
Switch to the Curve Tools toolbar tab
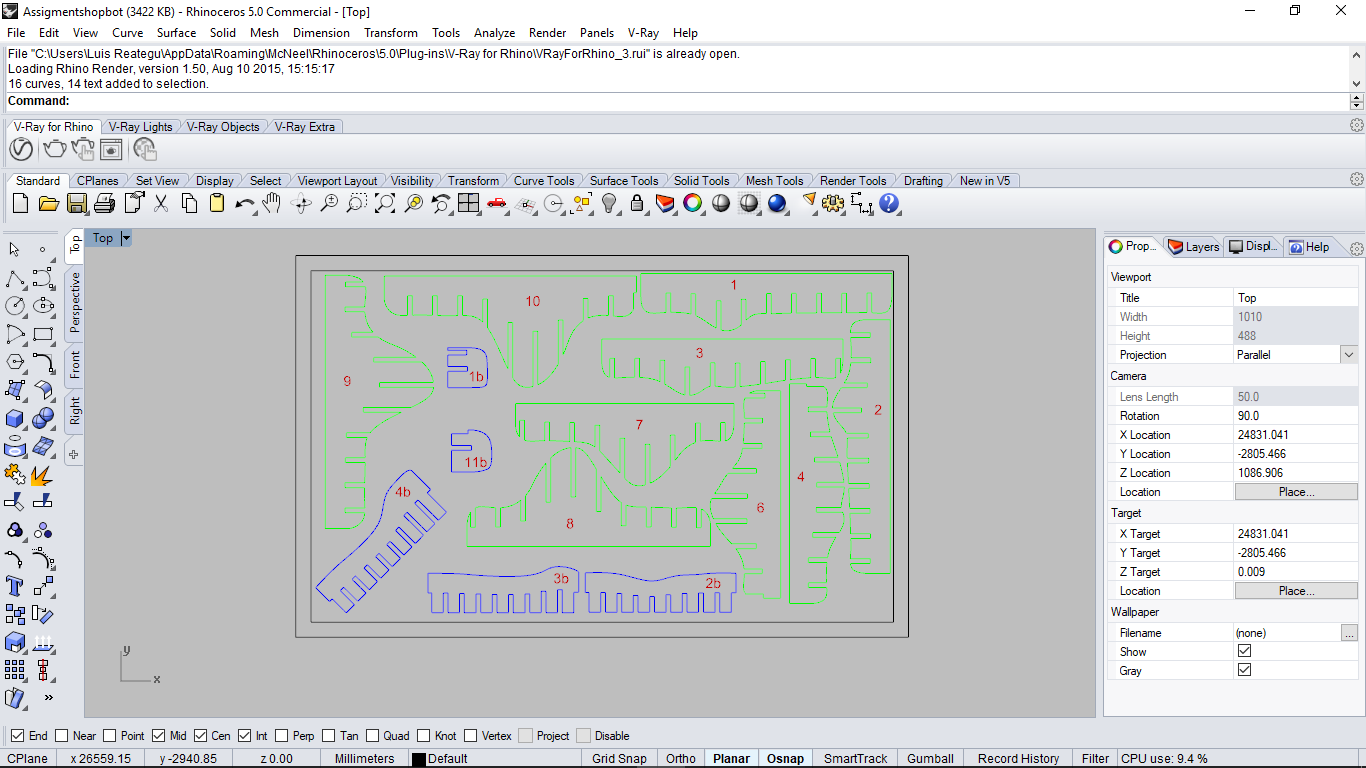543,181
